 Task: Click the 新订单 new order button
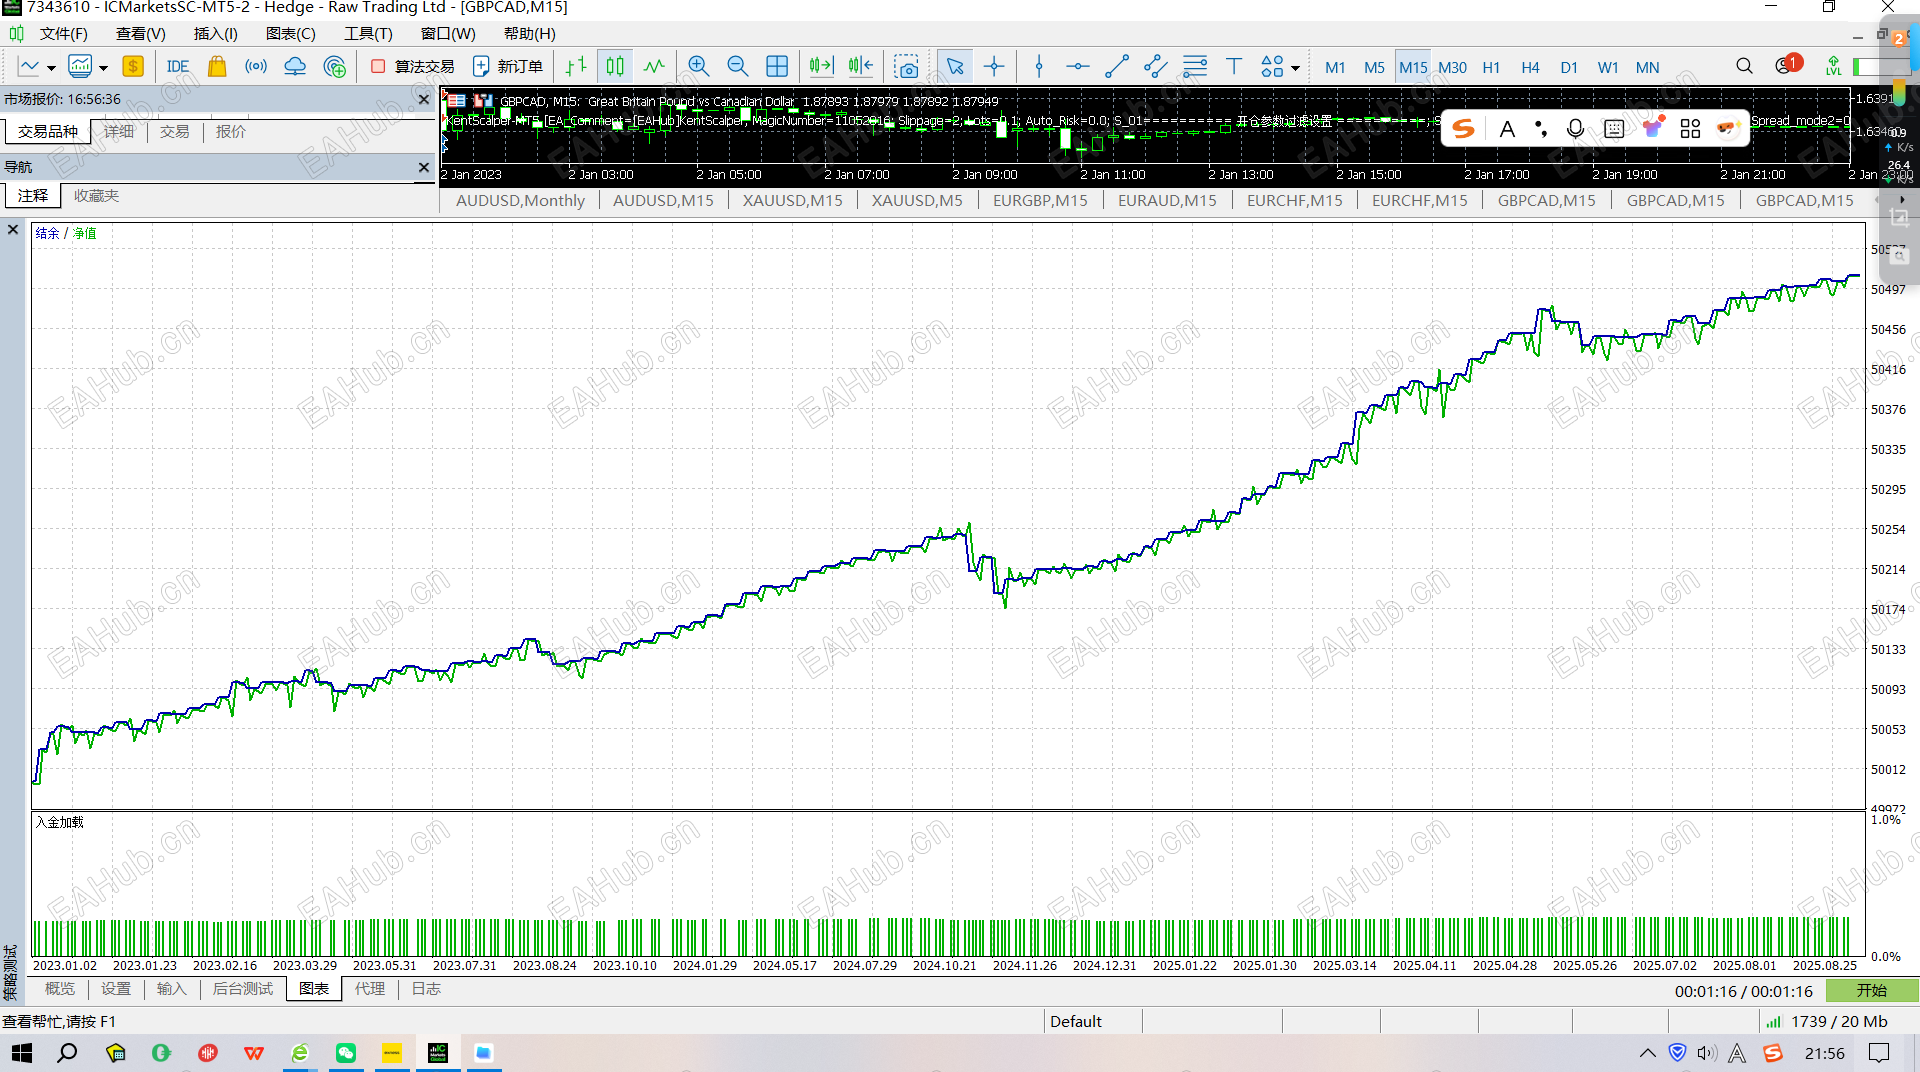(508, 67)
